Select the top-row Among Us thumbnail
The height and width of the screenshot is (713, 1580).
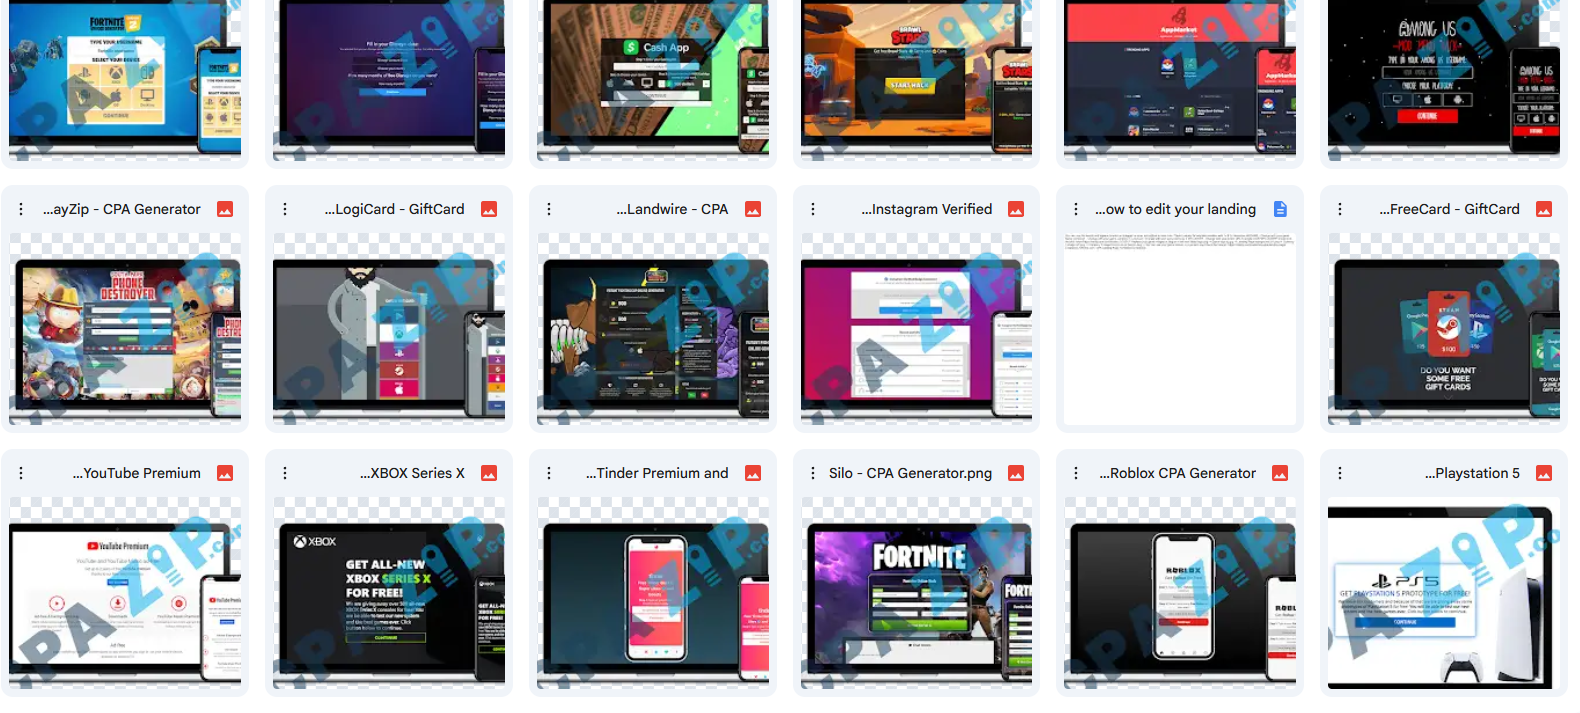pyautogui.click(x=1444, y=80)
